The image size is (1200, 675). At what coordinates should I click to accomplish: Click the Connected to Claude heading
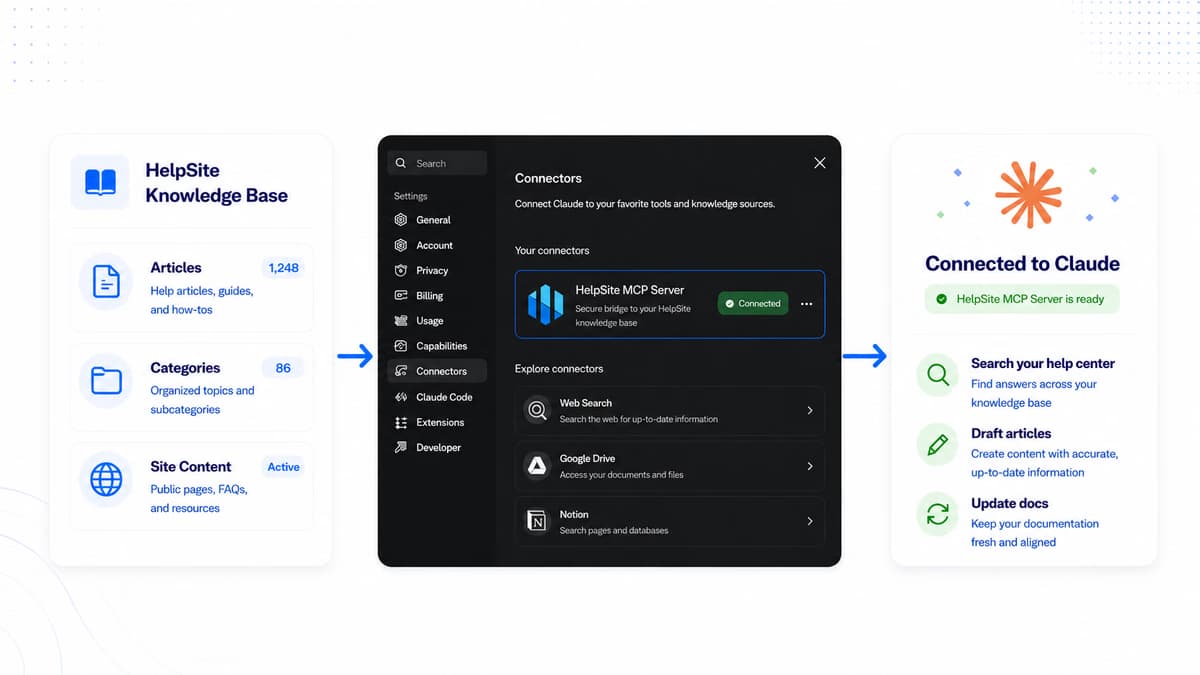[x=1022, y=264]
